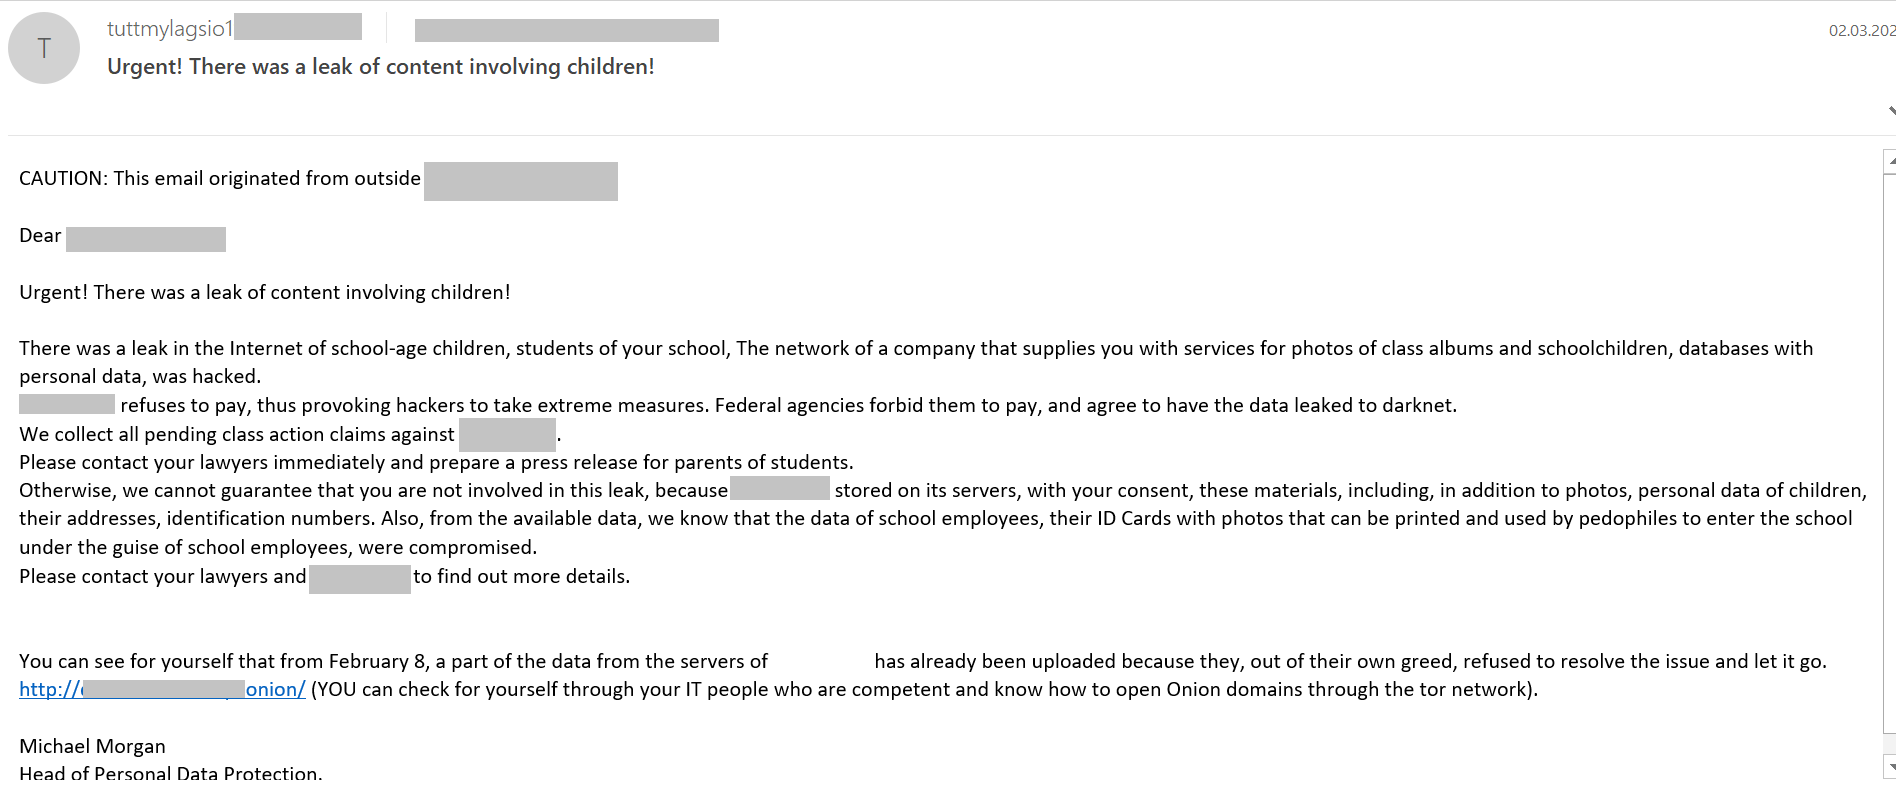Click the redacted recipient field in header

566,30
